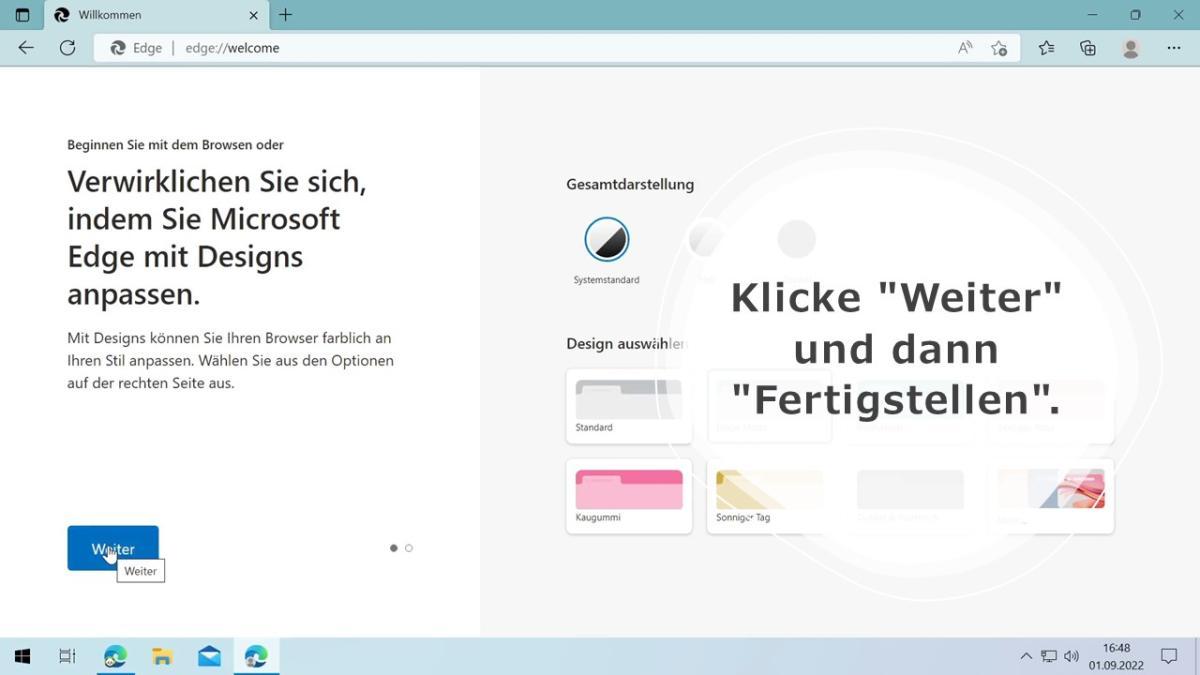Open the Favorites list icon

click(x=1046, y=48)
